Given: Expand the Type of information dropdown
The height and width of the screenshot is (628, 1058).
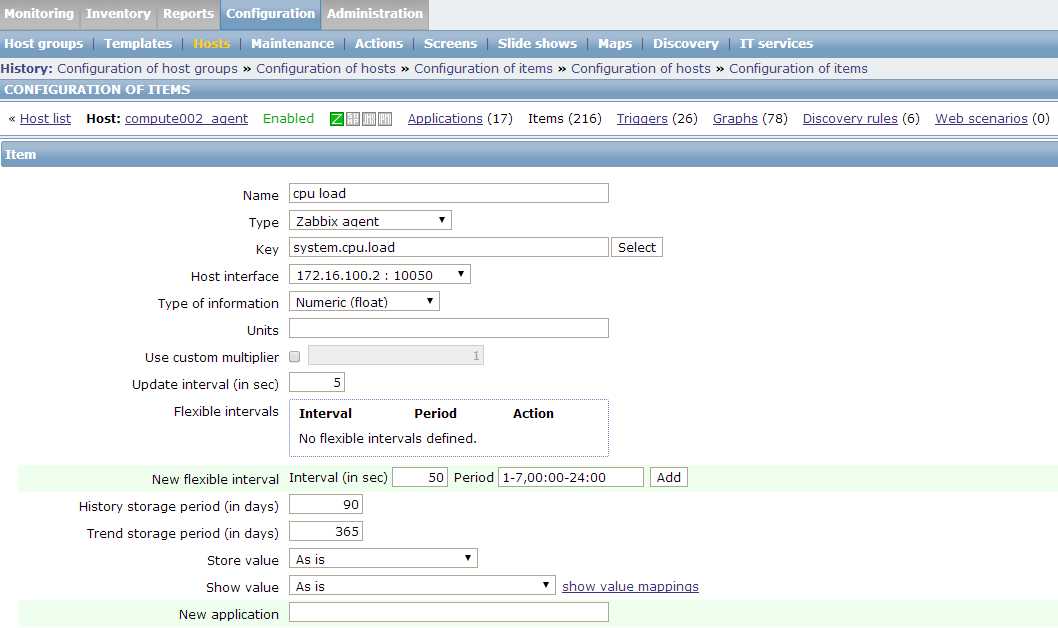Looking at the screenshot, I should (x=364, y=302).
